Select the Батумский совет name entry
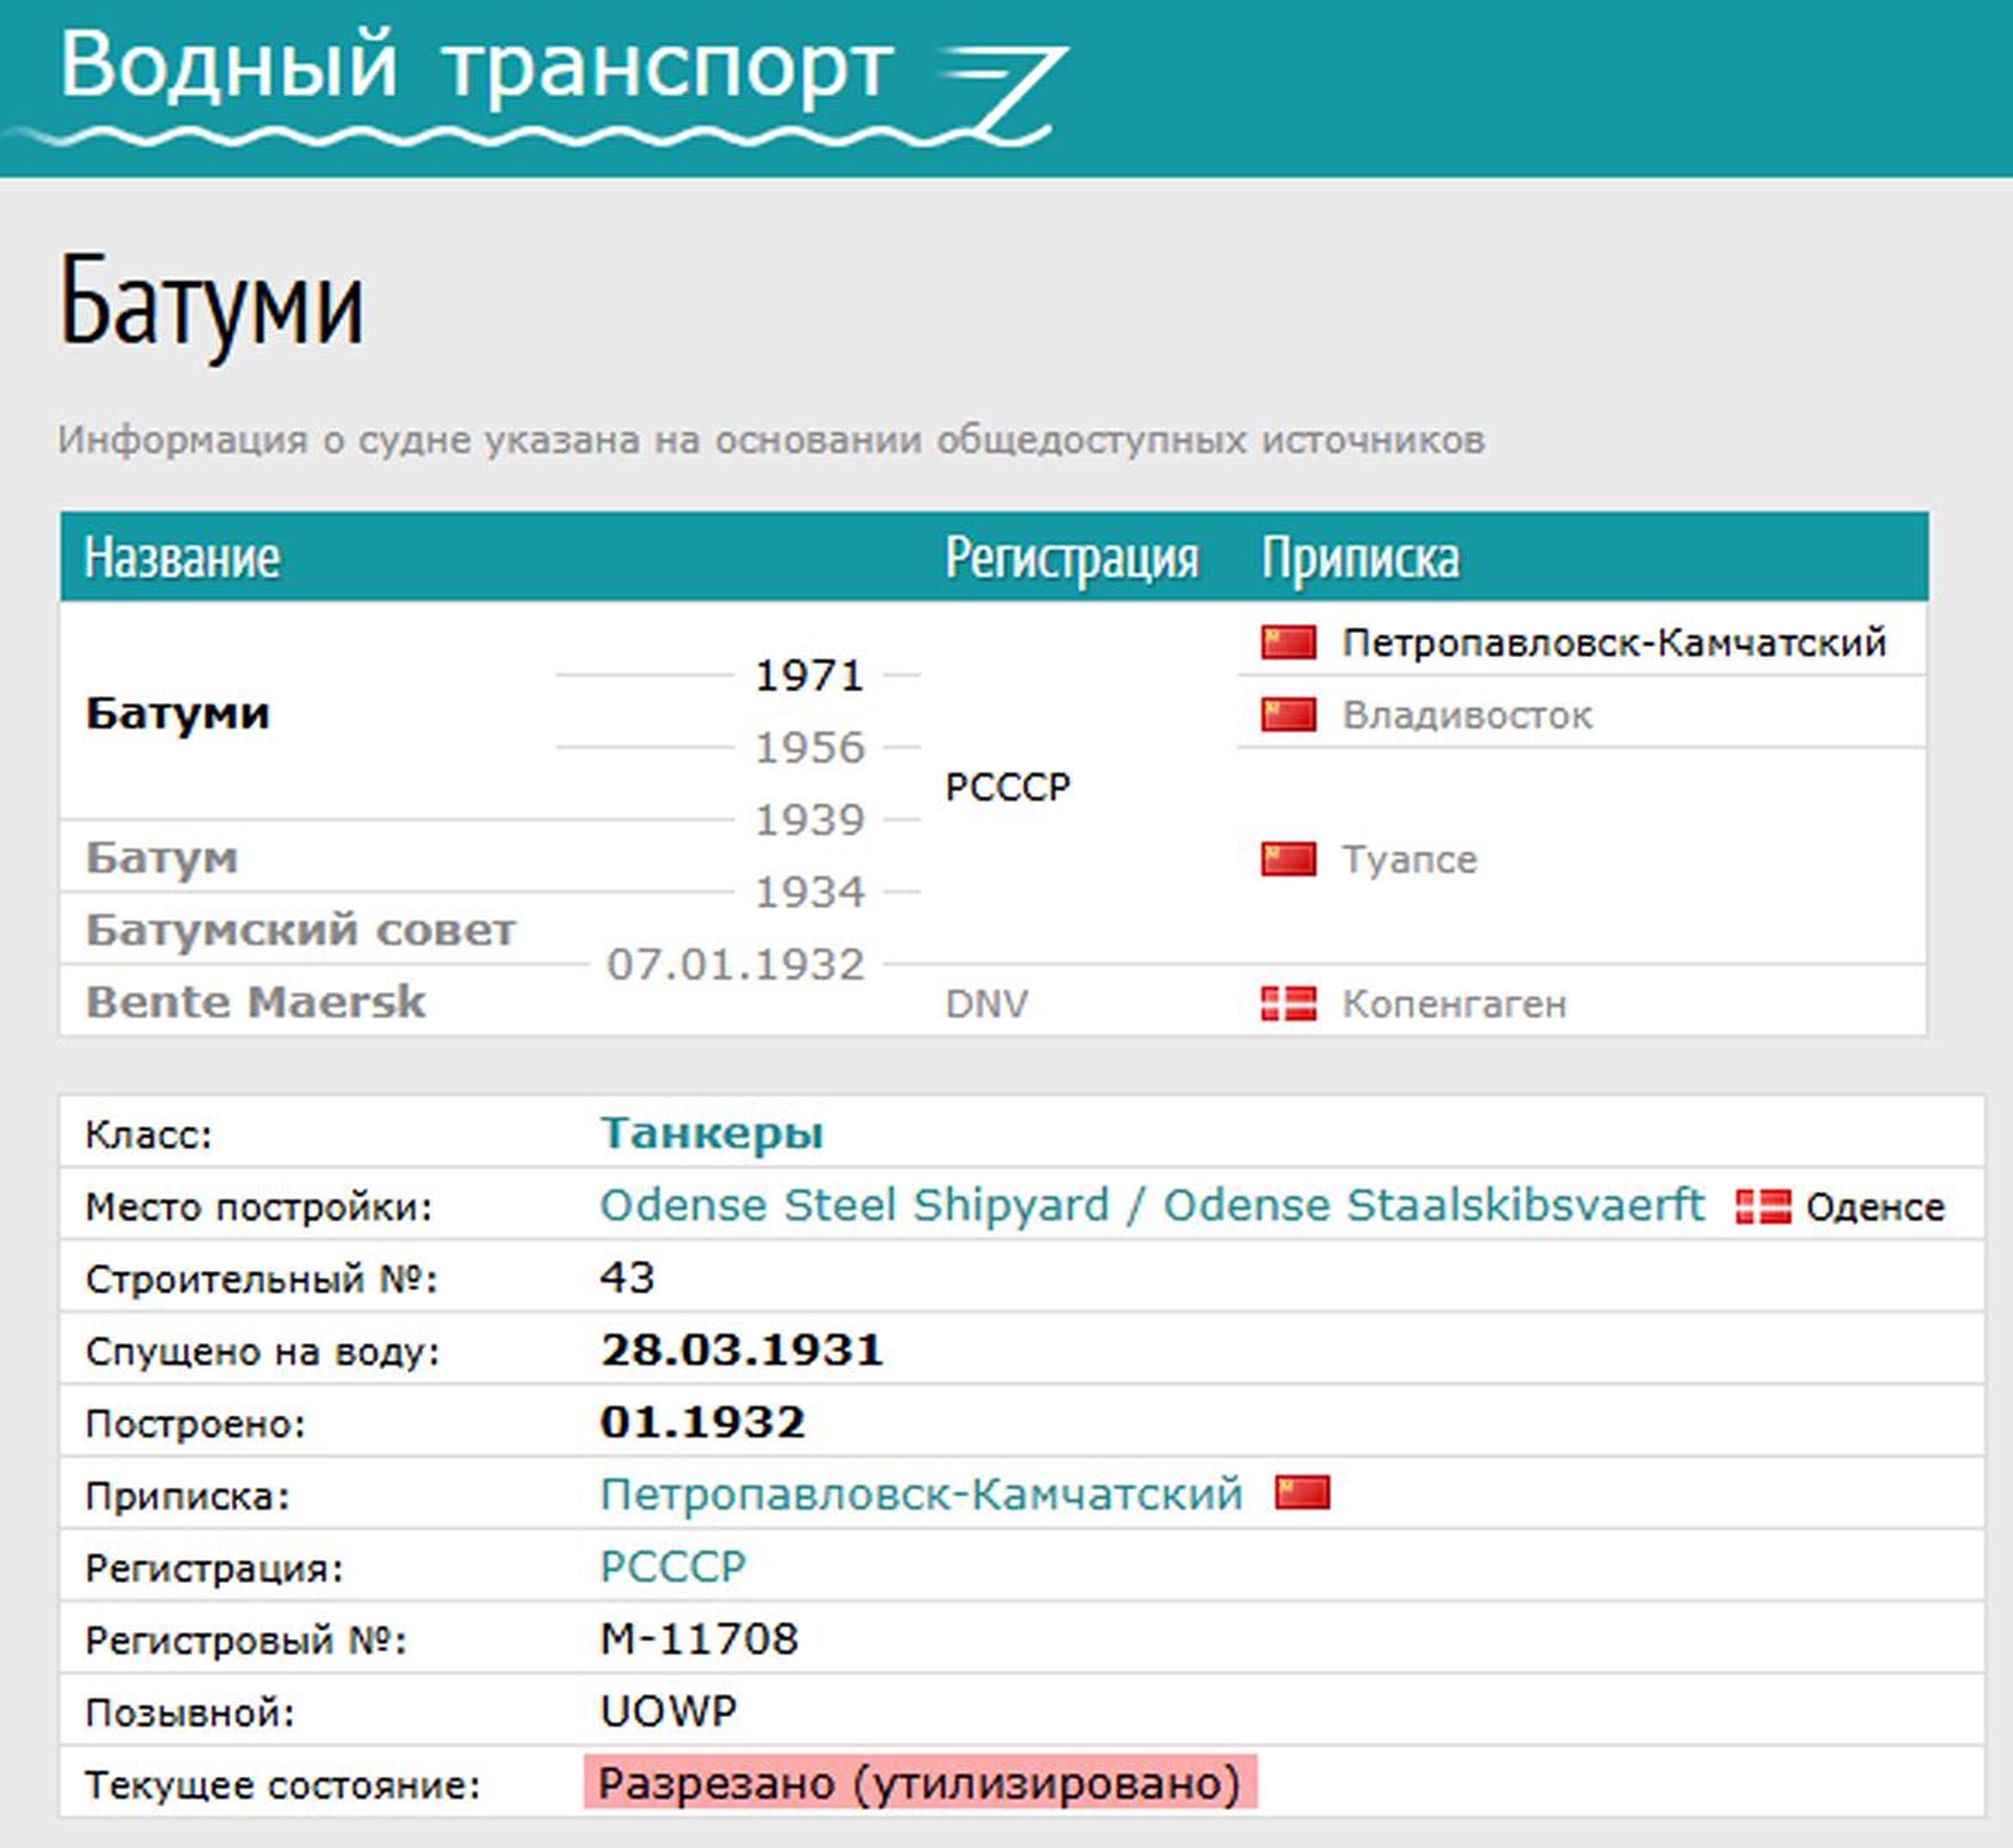Viewport: 2013px width, 1848px height. tap(300, 930)
